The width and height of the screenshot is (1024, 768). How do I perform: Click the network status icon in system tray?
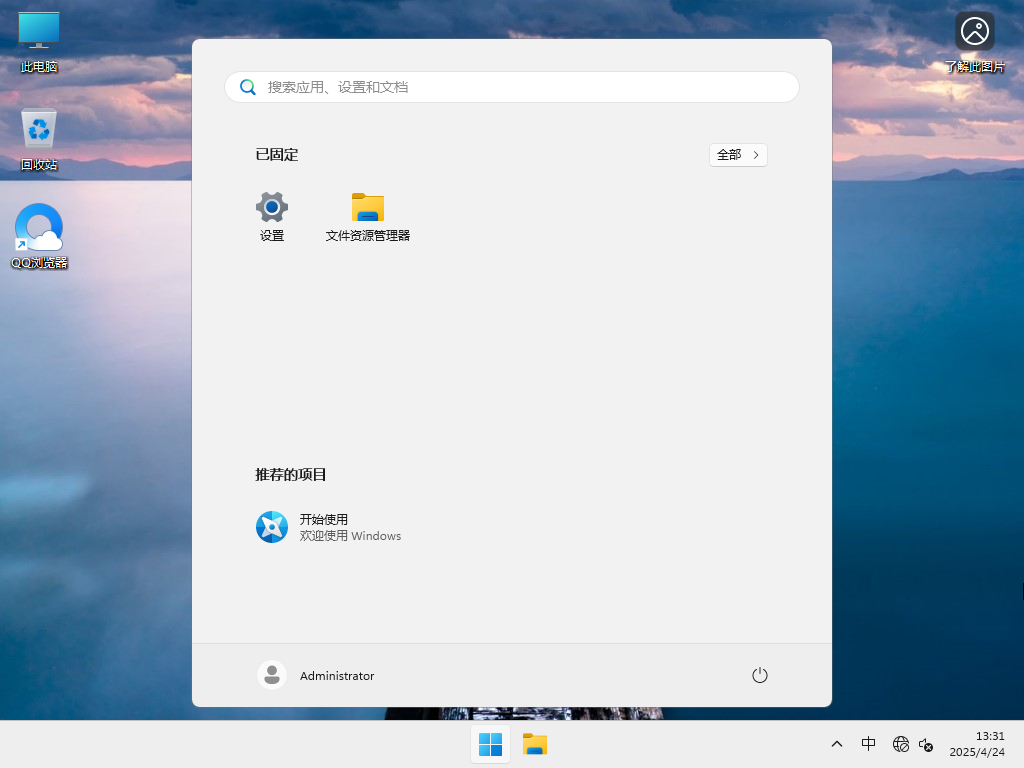(x=900, y=744)
